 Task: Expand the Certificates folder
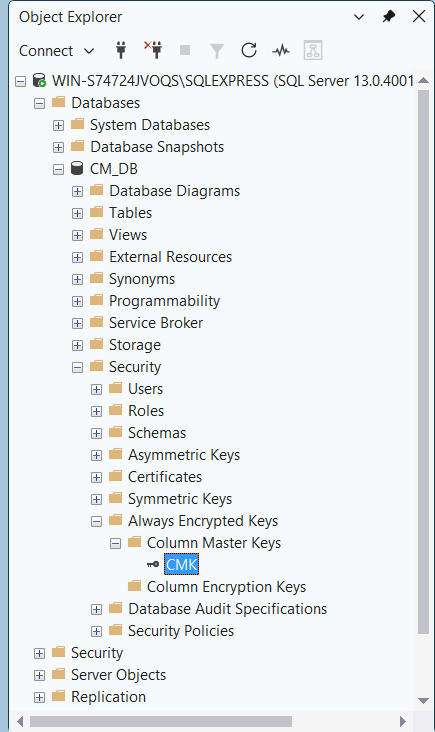coord(96,478)
